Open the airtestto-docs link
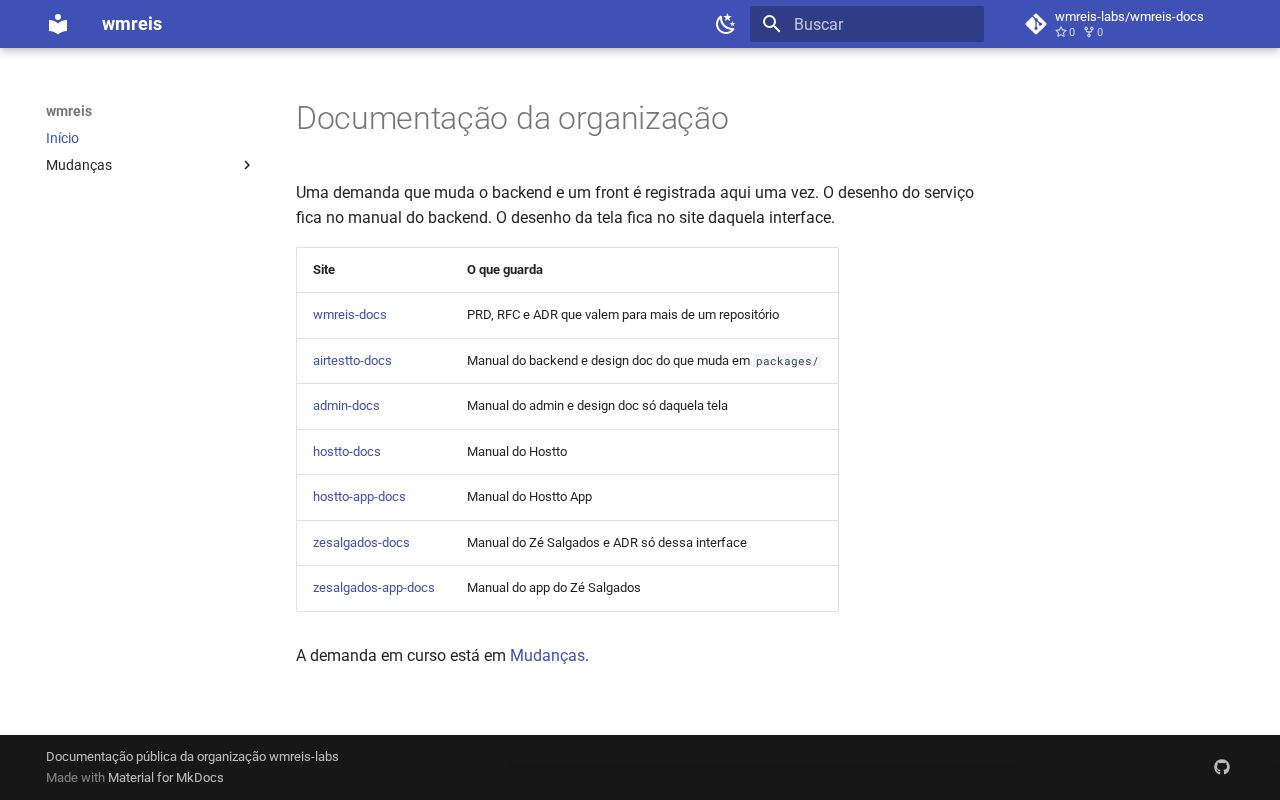 [x=352, y=360]
